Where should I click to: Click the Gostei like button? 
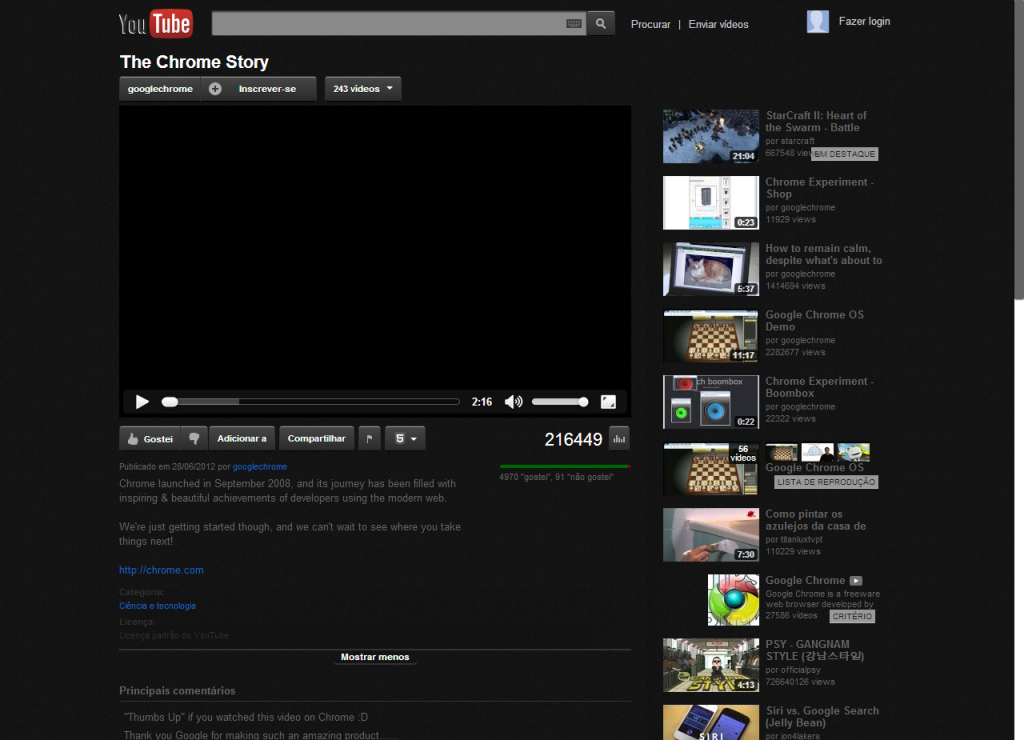(x=150, y=438)
